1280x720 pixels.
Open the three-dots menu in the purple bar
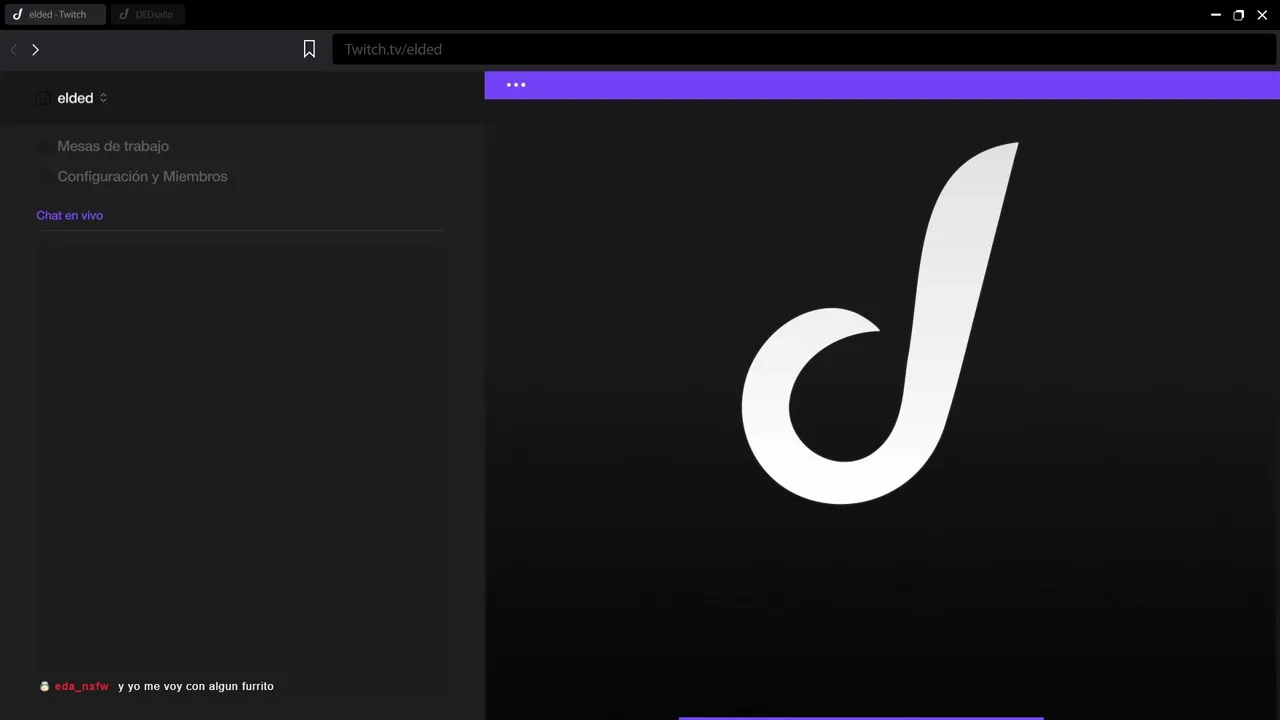click(x=516, y=85)
